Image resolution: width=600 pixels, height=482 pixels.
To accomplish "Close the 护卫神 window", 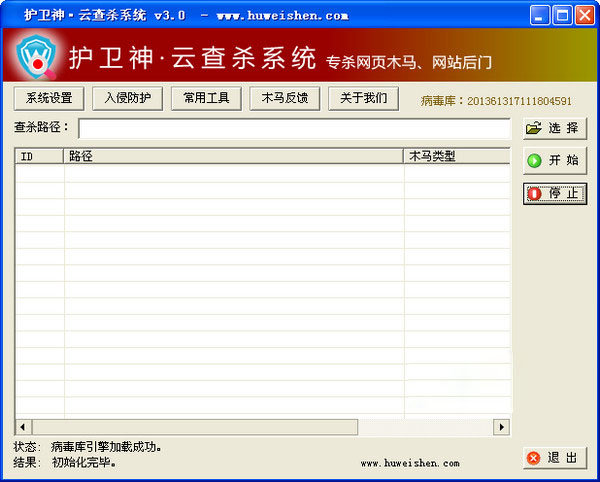I will pyautogui.click(x=585, y=16).
